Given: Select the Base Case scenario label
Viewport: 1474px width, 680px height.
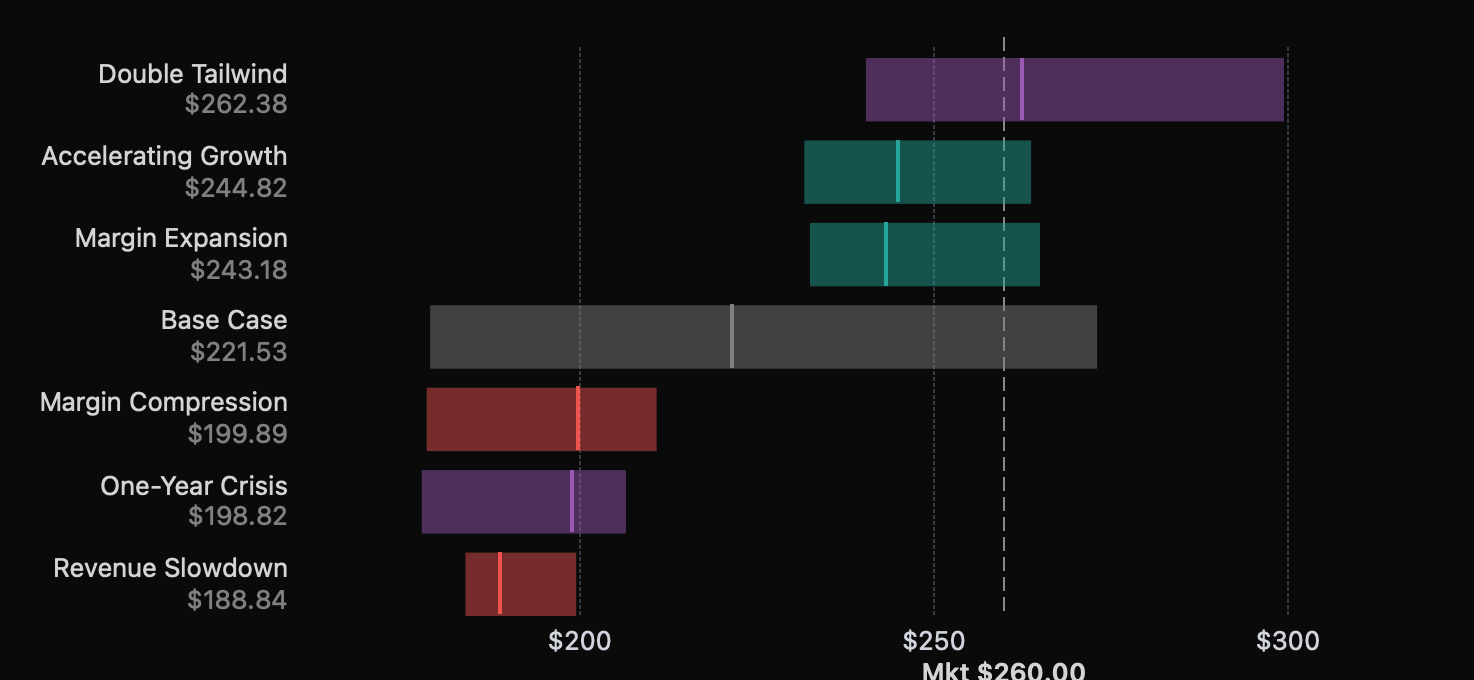Looking at the screenshot, I should coord(224,321).
